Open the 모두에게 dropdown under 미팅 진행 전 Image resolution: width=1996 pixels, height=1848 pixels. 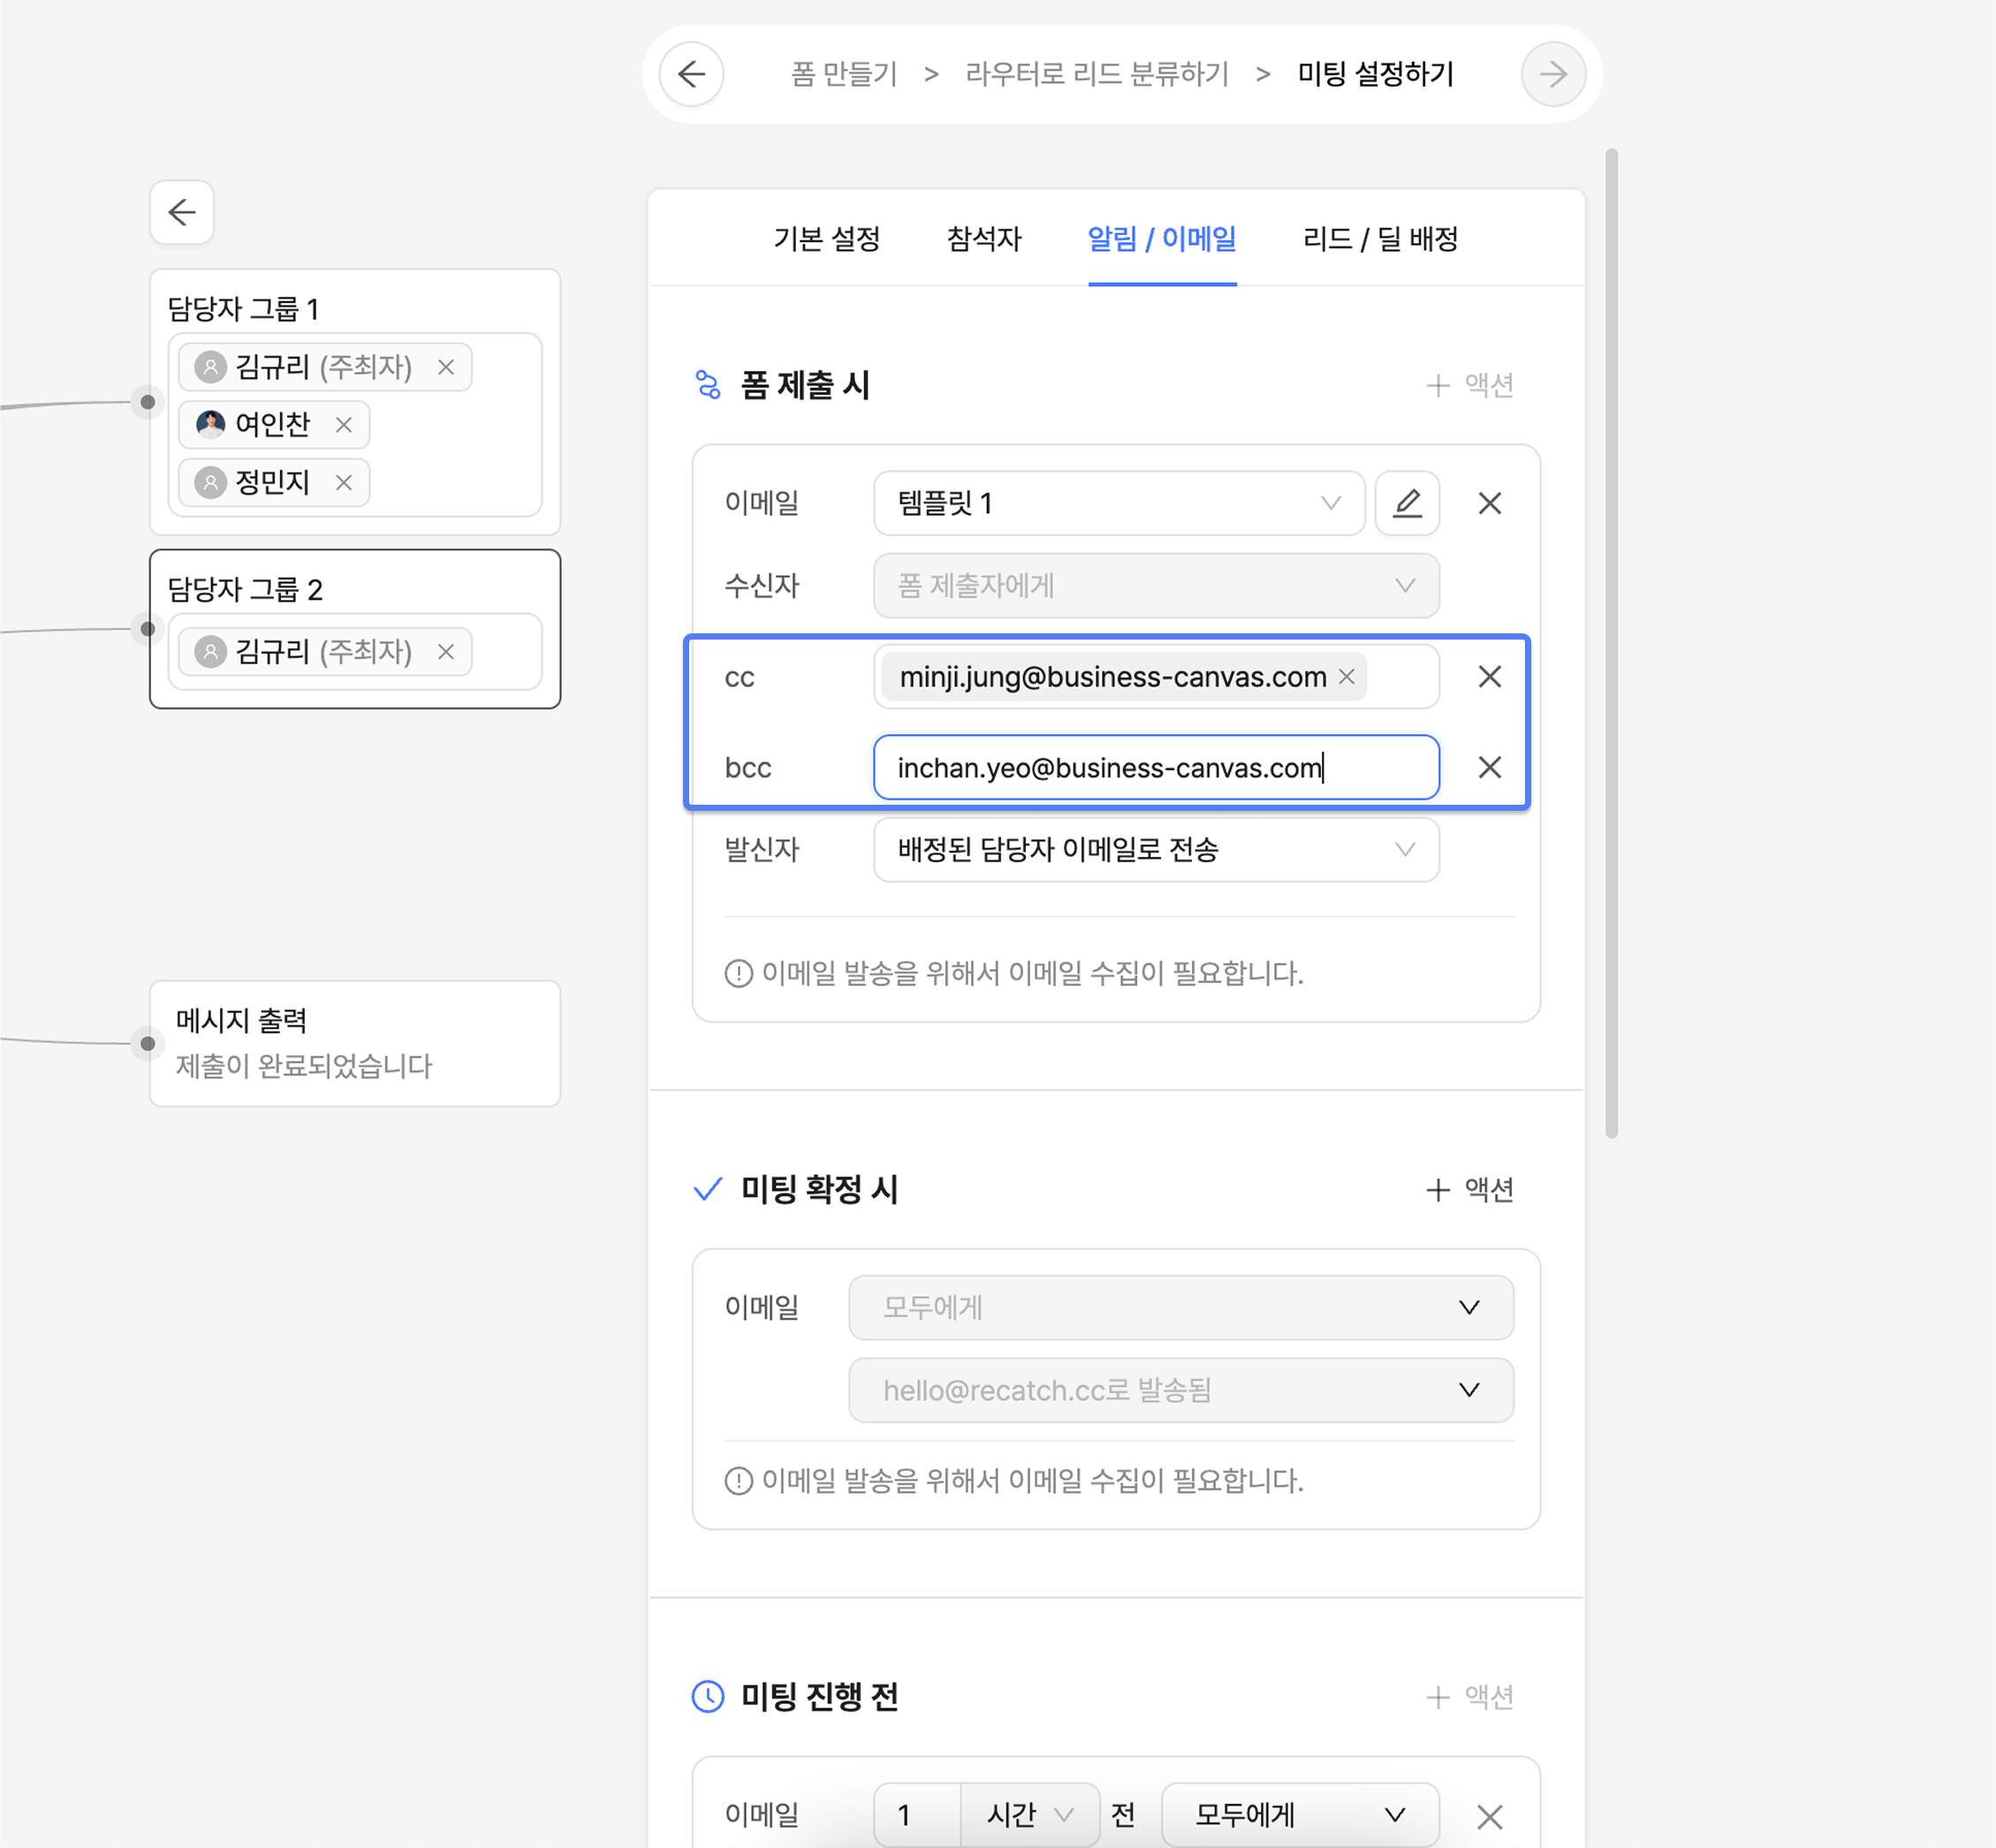point(1298,1814)
